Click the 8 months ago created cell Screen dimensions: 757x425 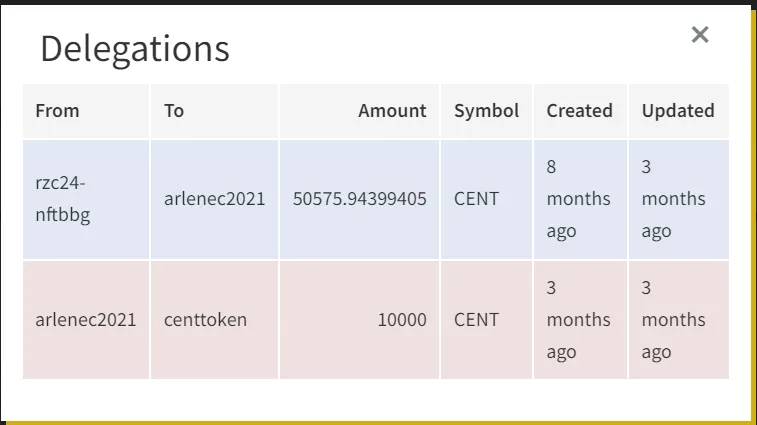pos(580,199)
